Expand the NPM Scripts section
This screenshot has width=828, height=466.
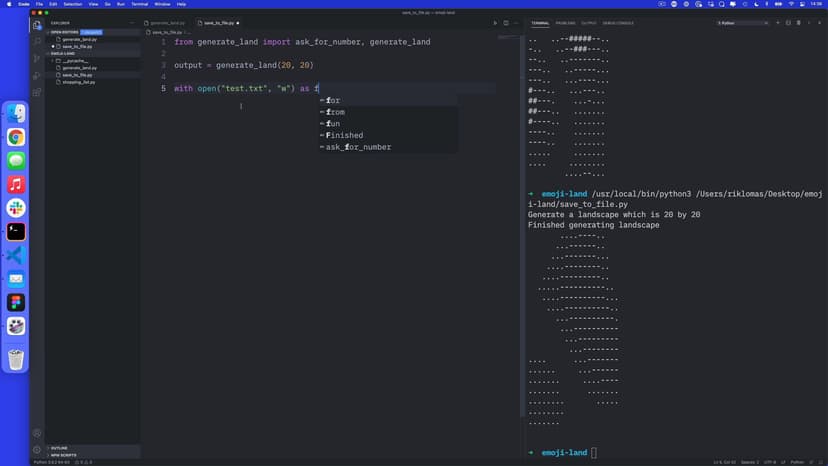click(62, 455)
